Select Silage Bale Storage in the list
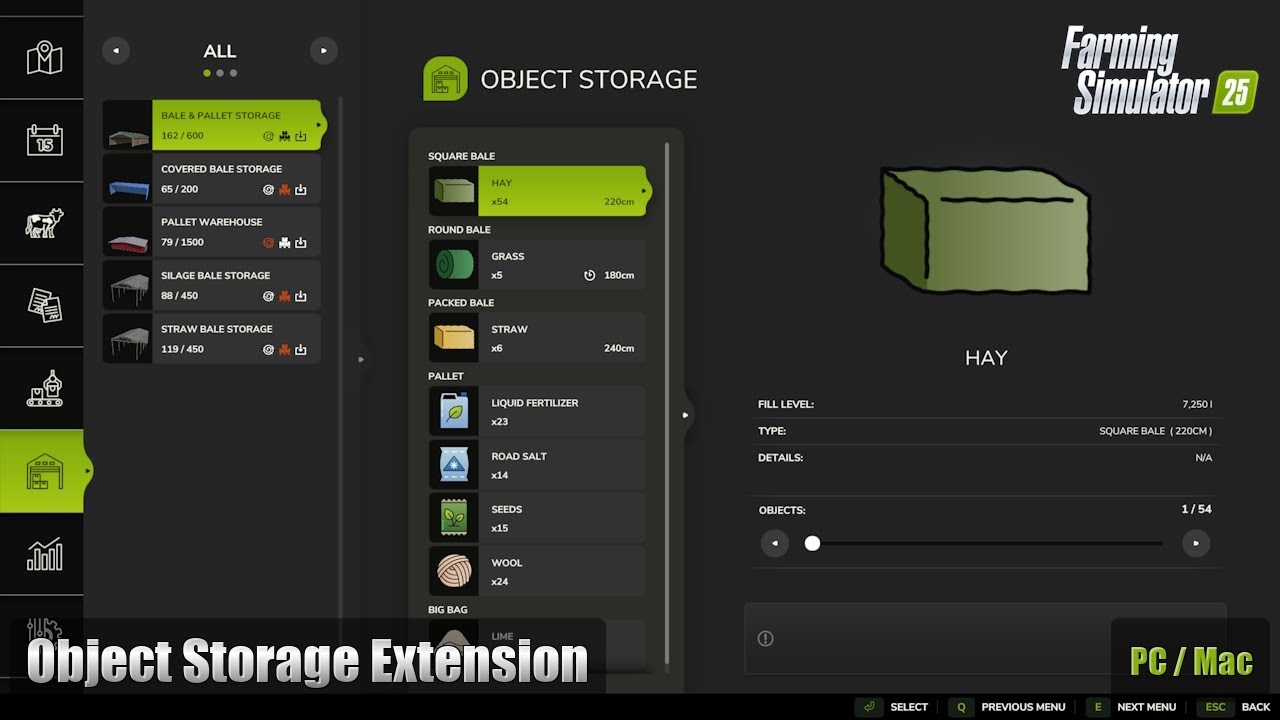The height and width of the screenshot is (720, 1280). pos(212,285)
